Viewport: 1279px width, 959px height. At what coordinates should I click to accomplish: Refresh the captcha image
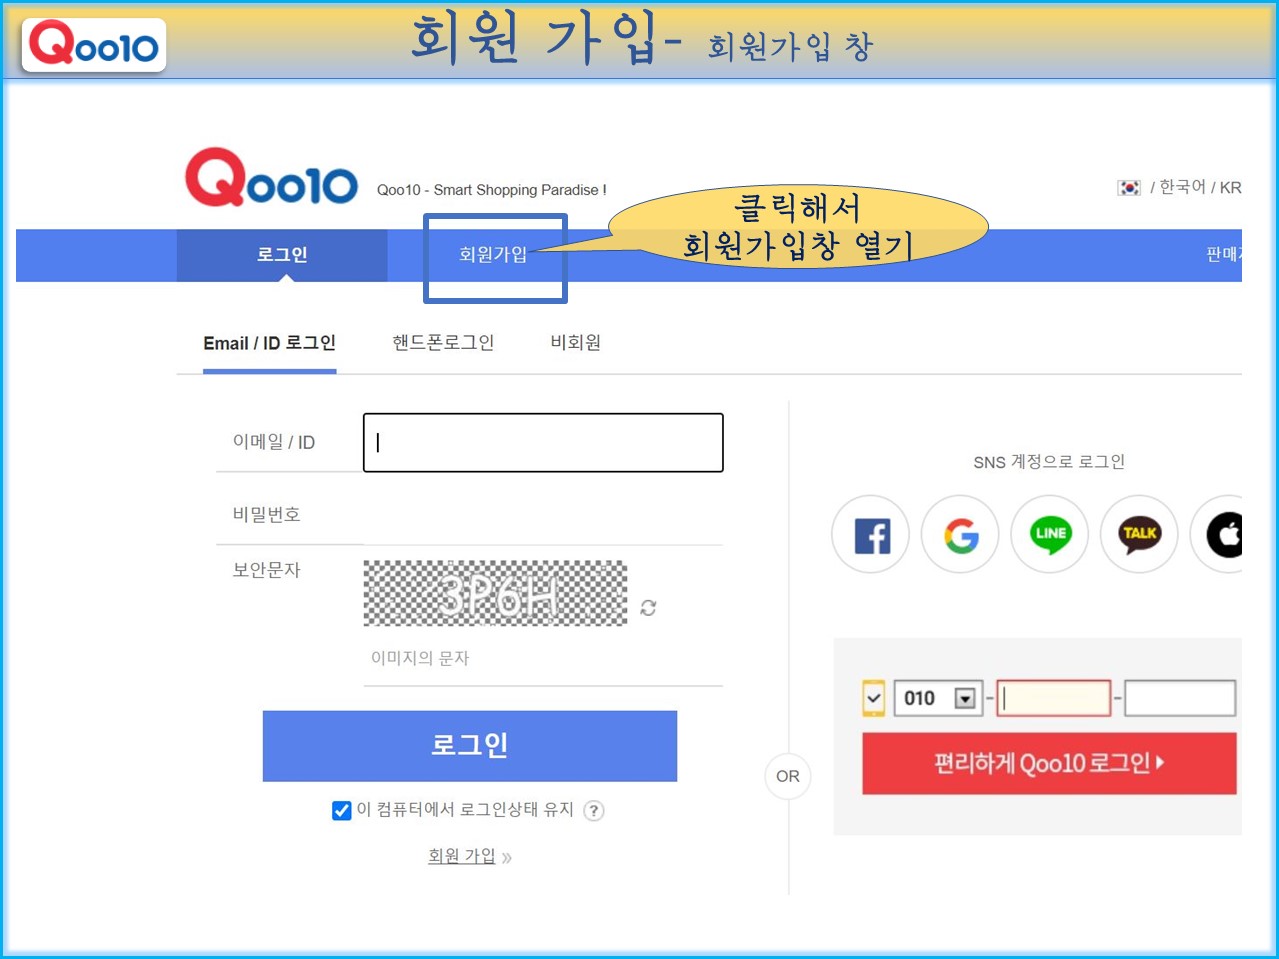pyautogui.click(x=648, y=607)
